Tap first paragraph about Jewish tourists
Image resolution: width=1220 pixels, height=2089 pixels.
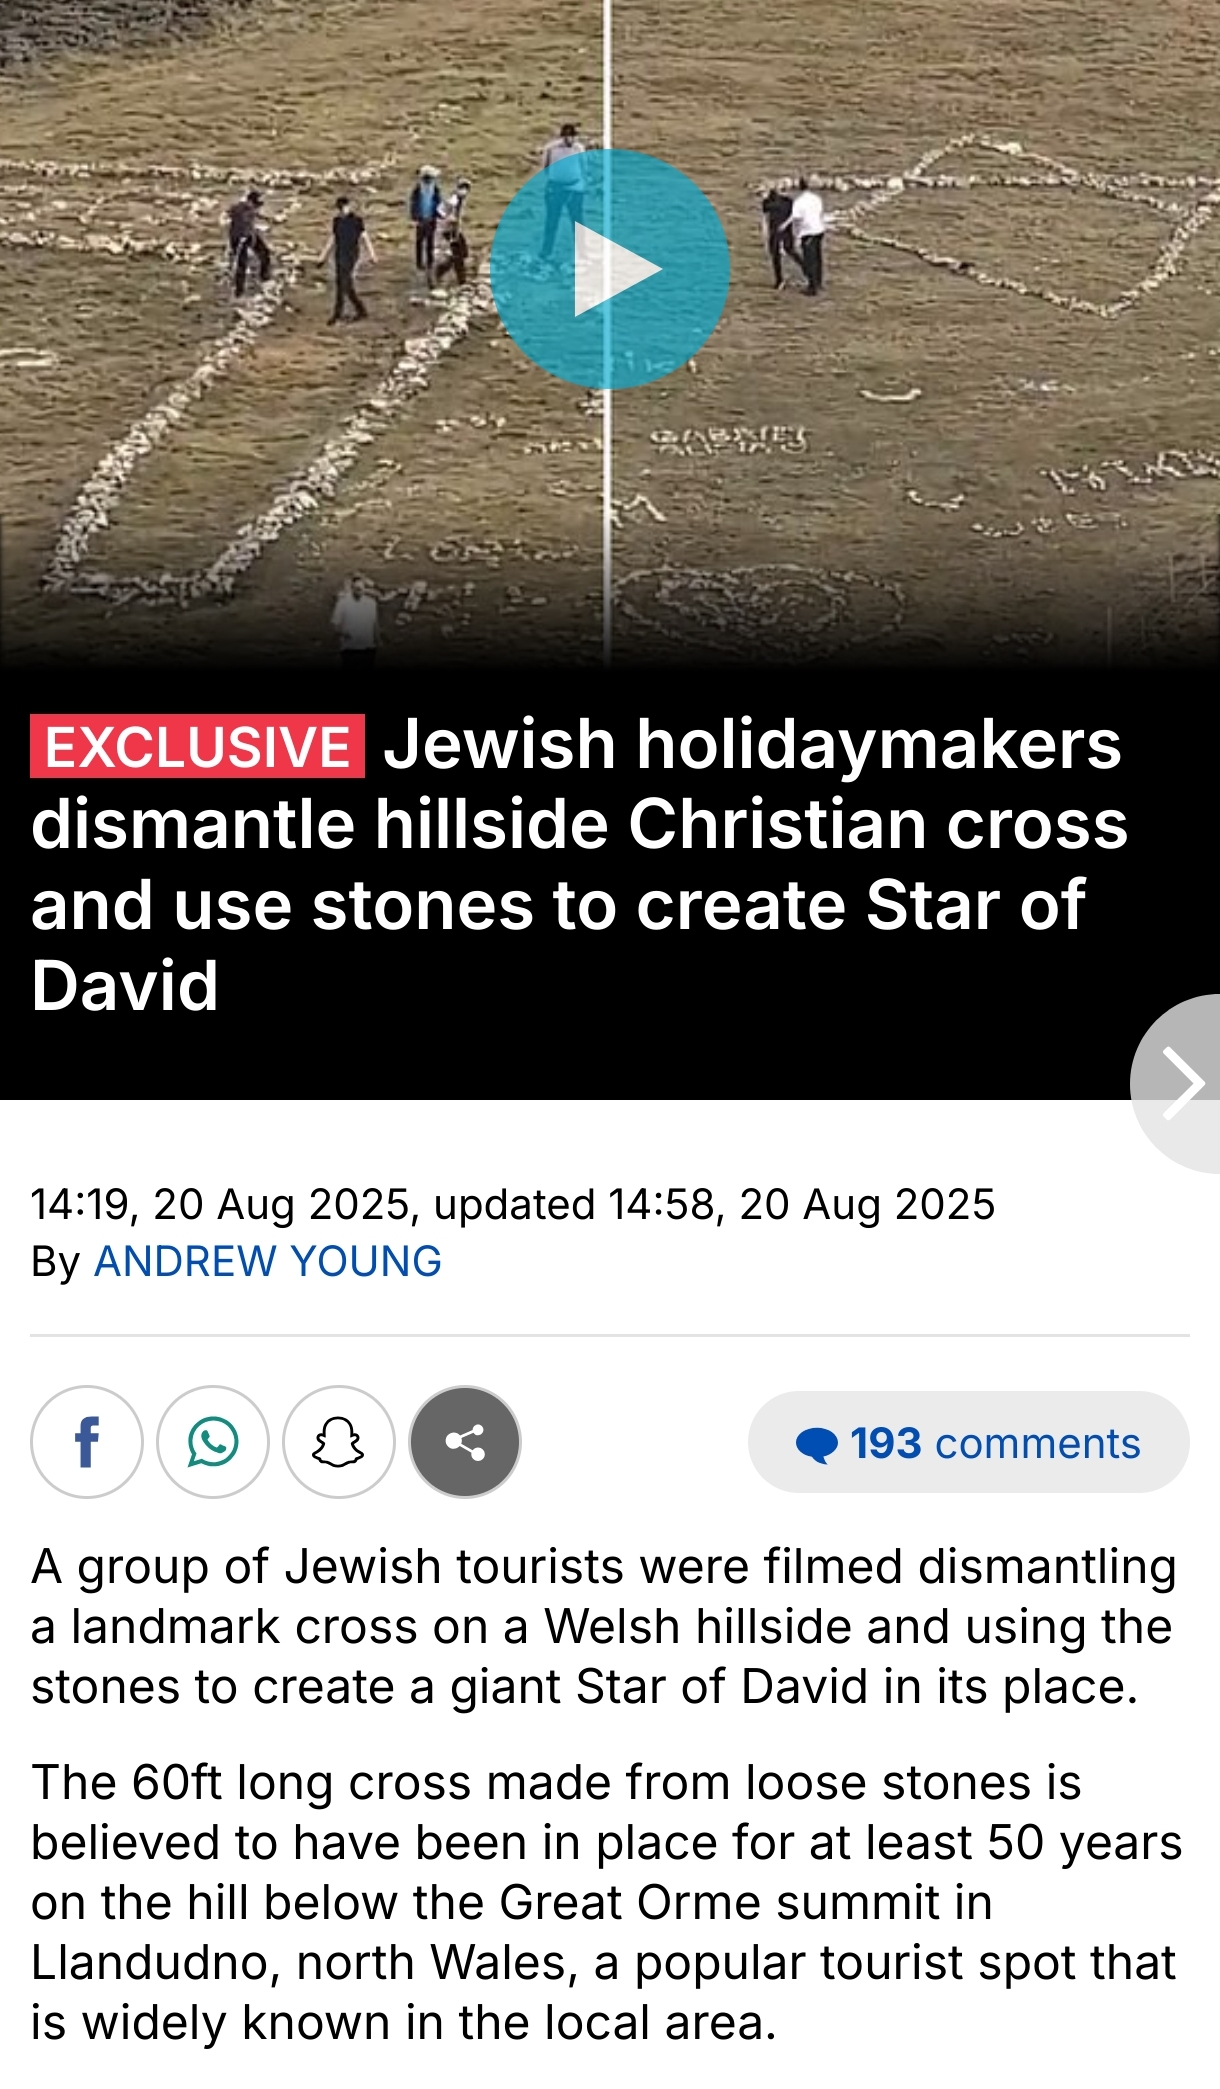604,1626
